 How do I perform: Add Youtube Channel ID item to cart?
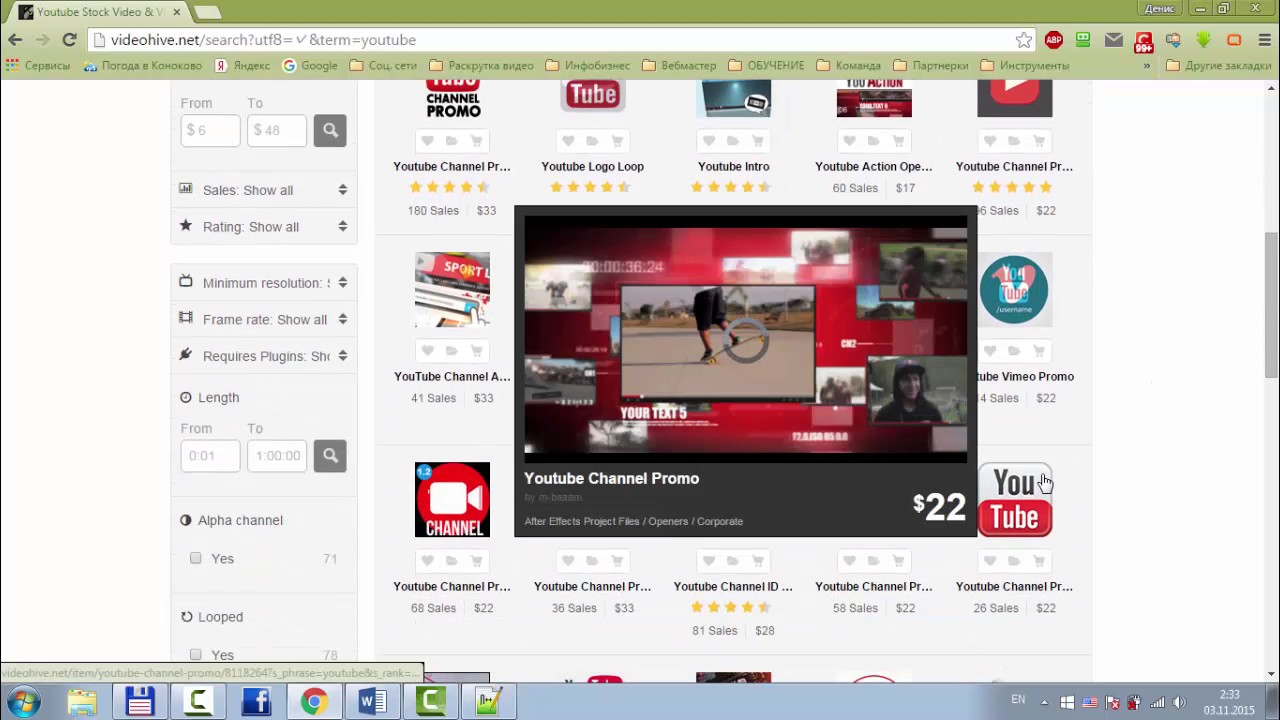758,561
